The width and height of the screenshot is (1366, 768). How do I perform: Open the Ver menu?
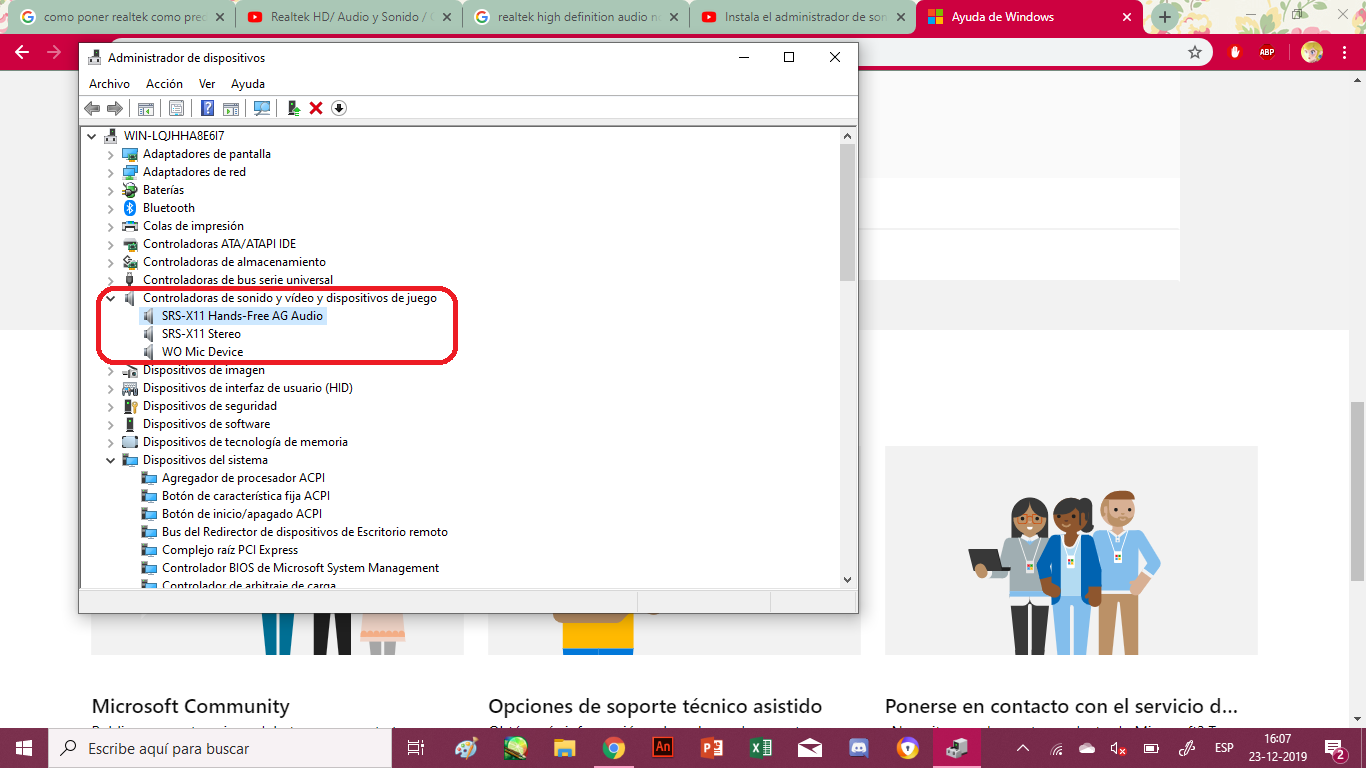[207, 84]
